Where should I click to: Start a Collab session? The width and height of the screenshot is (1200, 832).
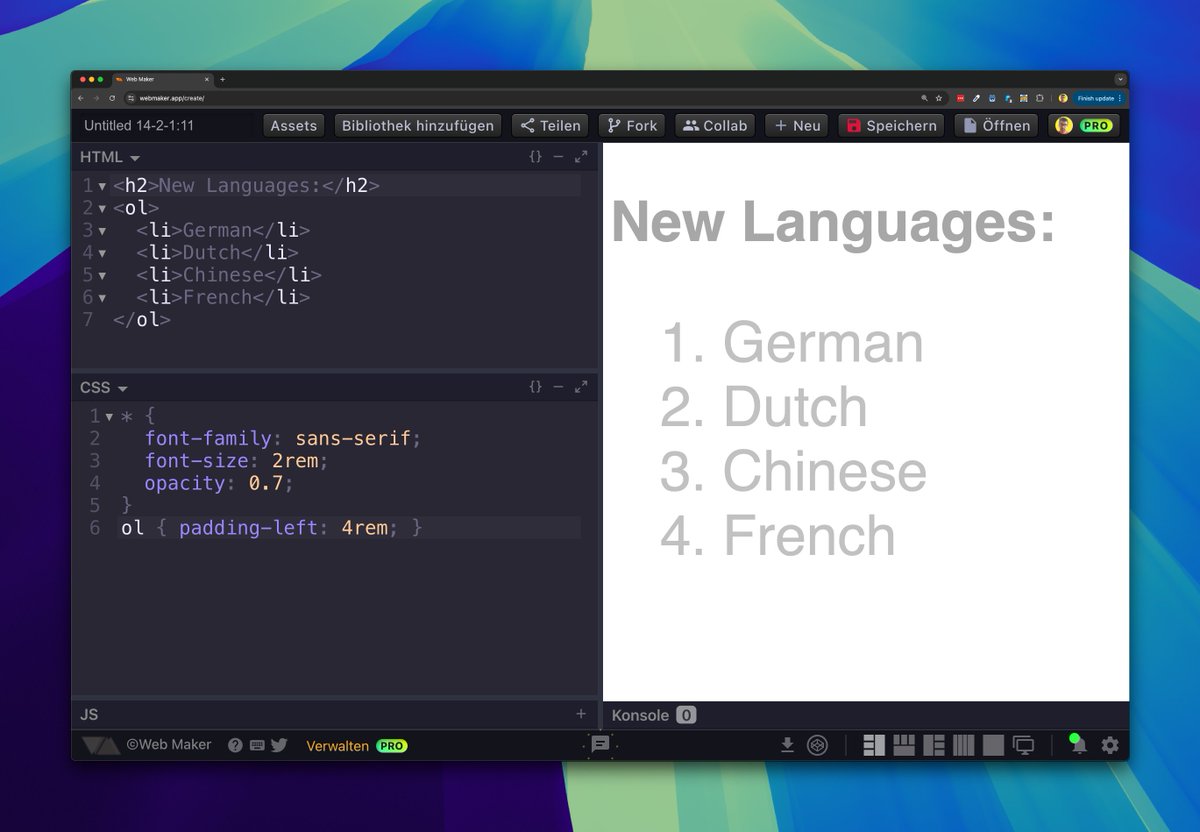click(x=715, y=125)
